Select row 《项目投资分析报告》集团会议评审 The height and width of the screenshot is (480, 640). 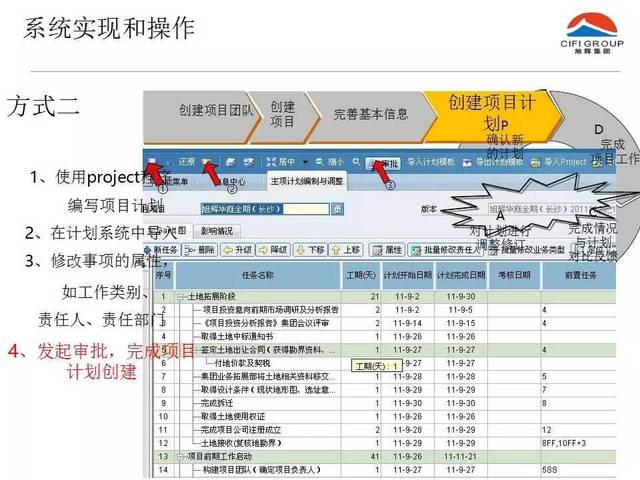coord(384,323)
